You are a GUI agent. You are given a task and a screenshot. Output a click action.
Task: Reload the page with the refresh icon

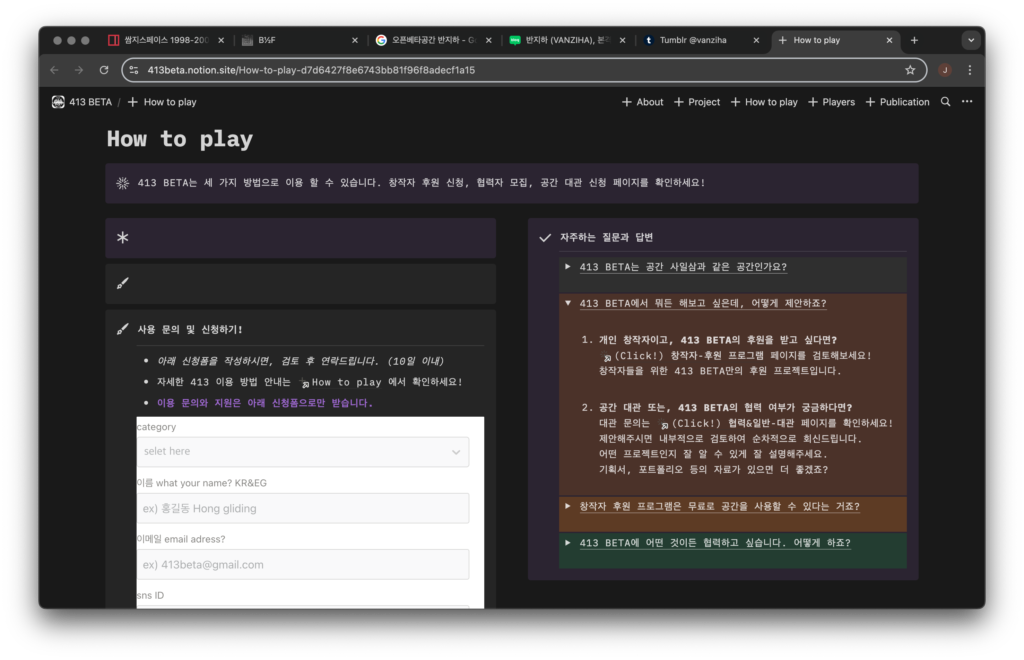[x=104, y=70]
